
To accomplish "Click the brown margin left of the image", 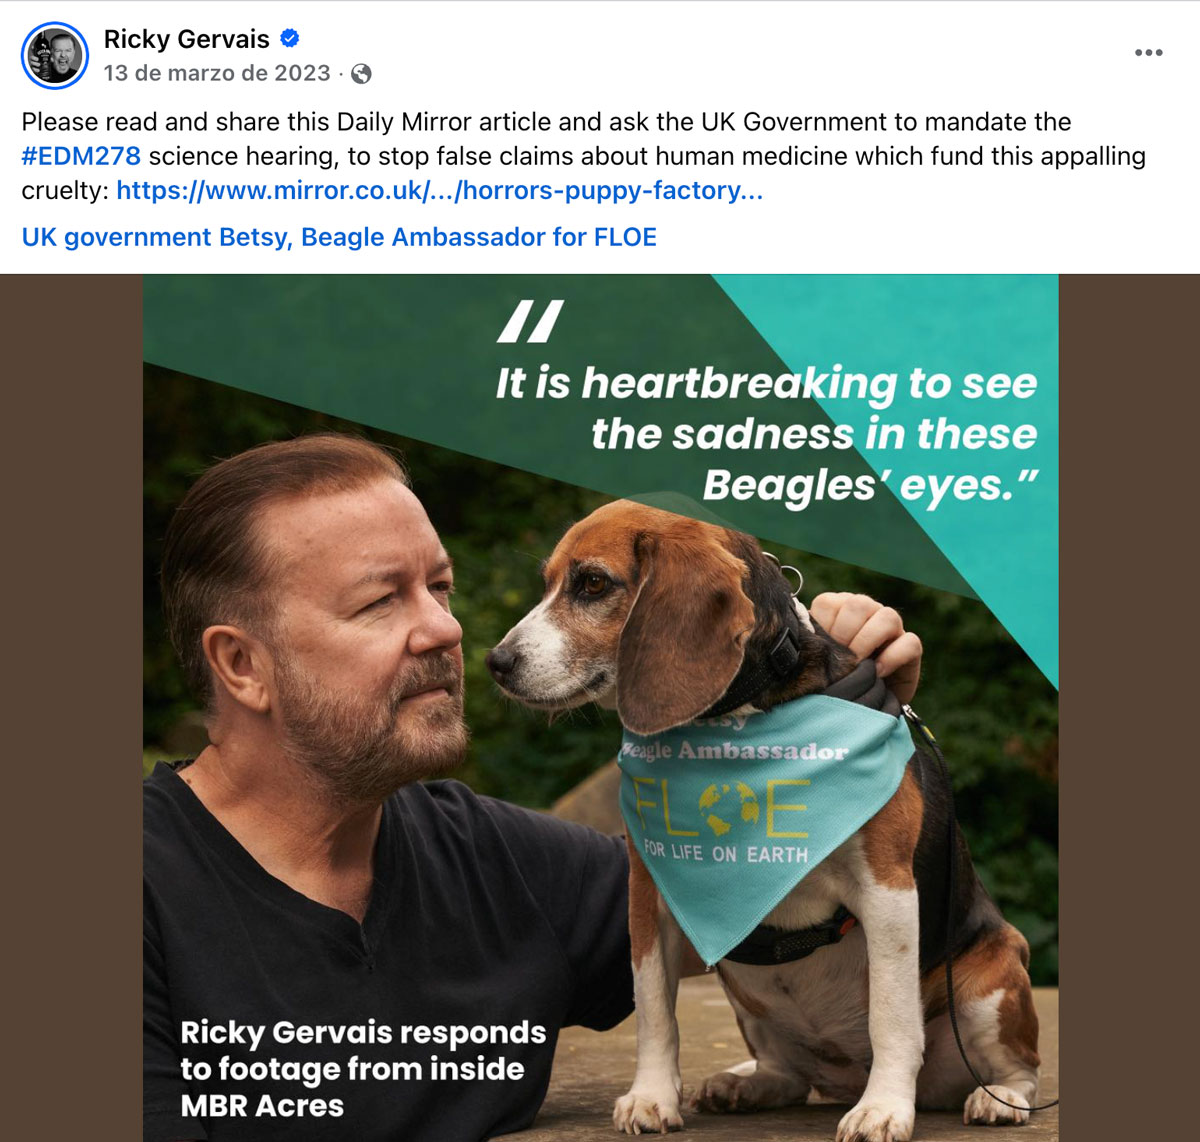I will click(70, 700).
